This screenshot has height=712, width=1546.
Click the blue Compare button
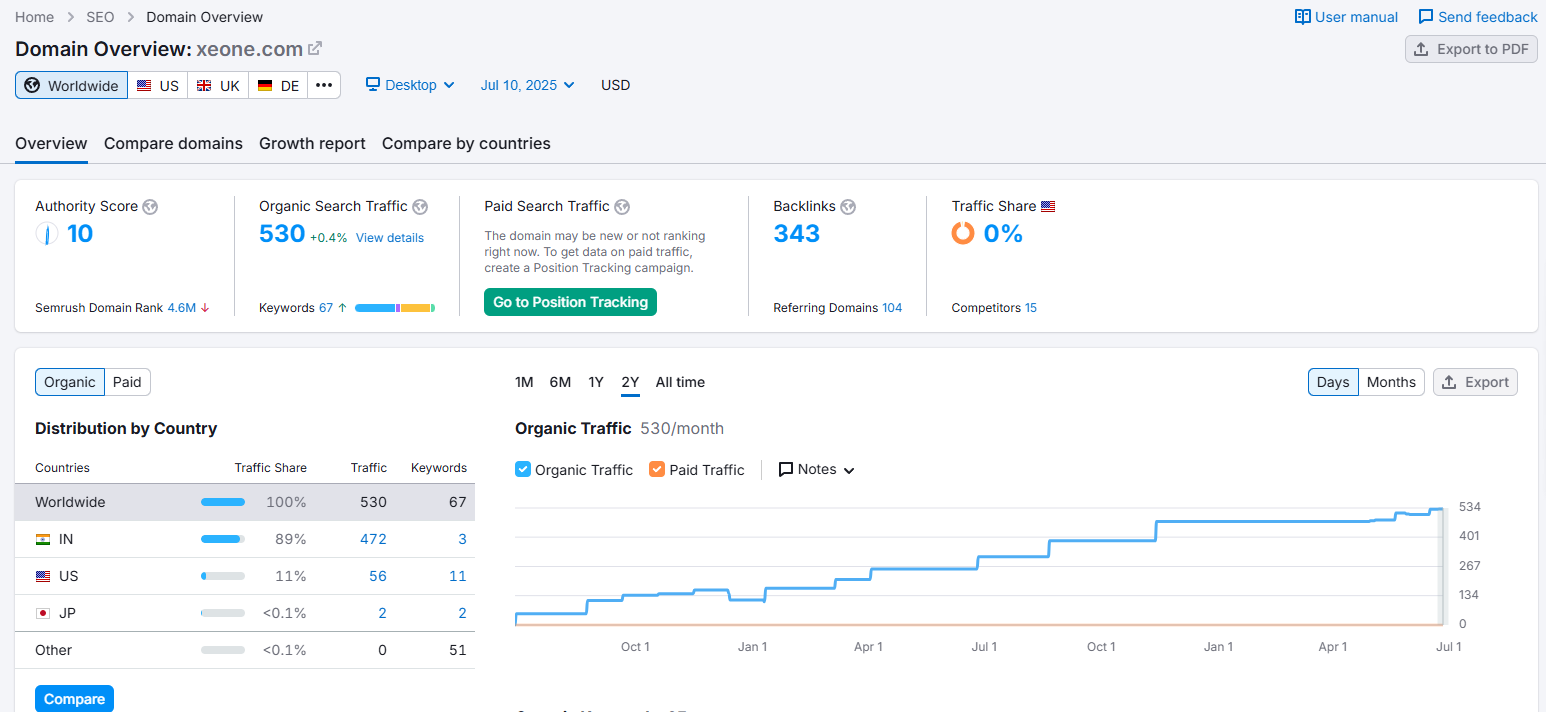point(74,699)
